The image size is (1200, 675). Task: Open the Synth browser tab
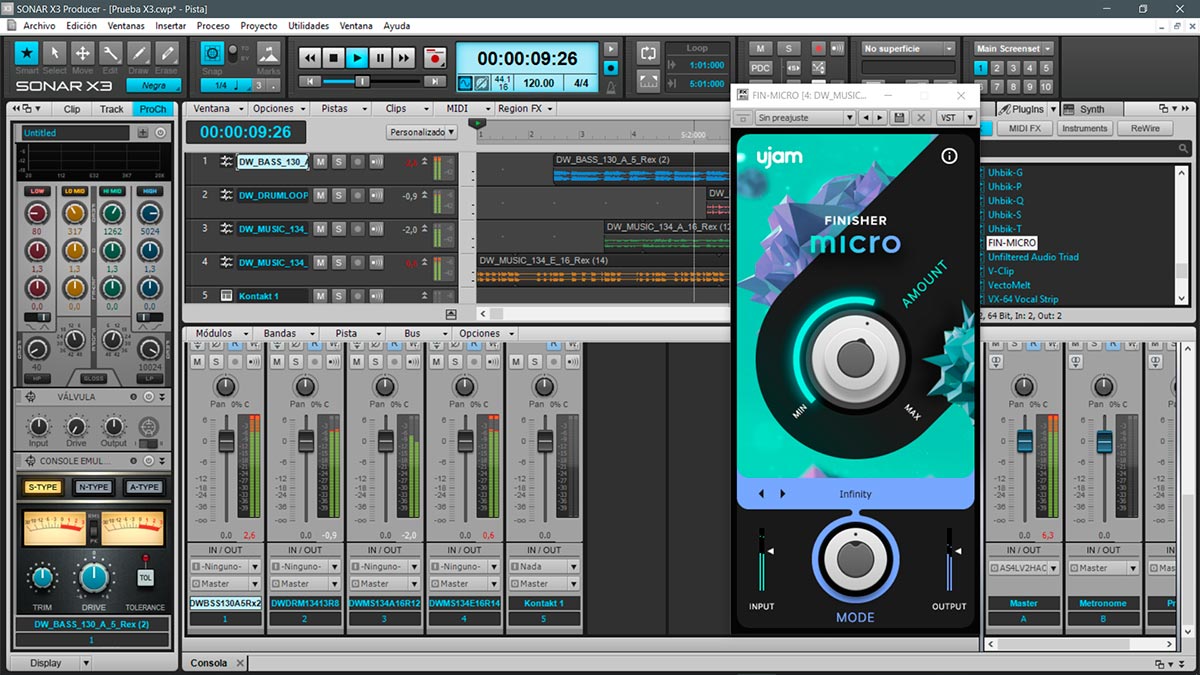click(1092, 109)
